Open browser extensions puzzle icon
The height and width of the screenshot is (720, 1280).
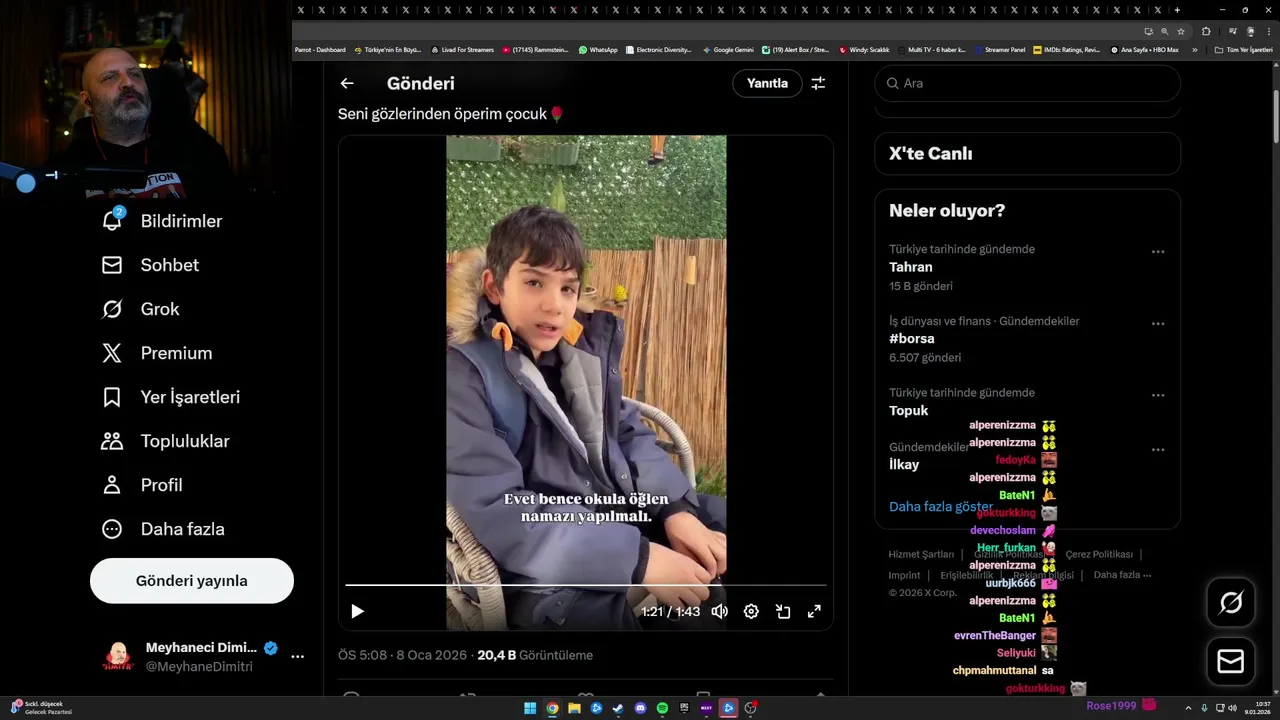(1206, 31)
